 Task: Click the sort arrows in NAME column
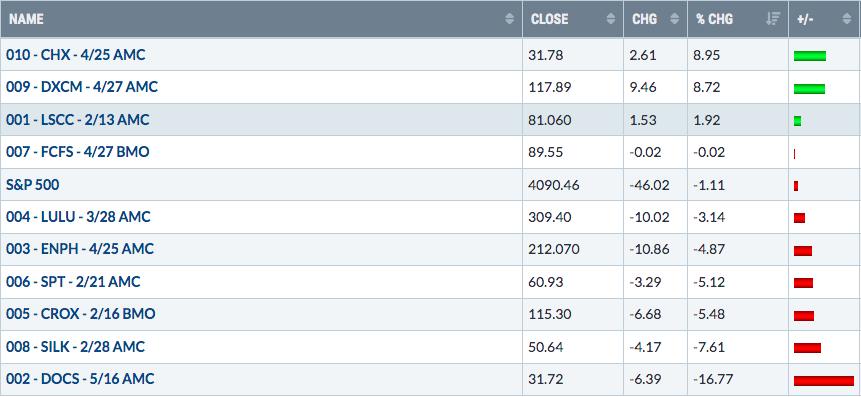pos(510,19)
